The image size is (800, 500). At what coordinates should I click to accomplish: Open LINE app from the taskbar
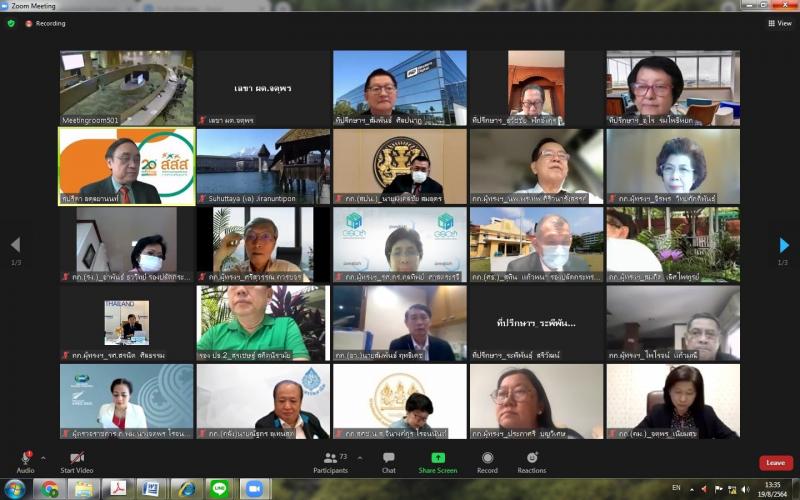tap(220, 489)
